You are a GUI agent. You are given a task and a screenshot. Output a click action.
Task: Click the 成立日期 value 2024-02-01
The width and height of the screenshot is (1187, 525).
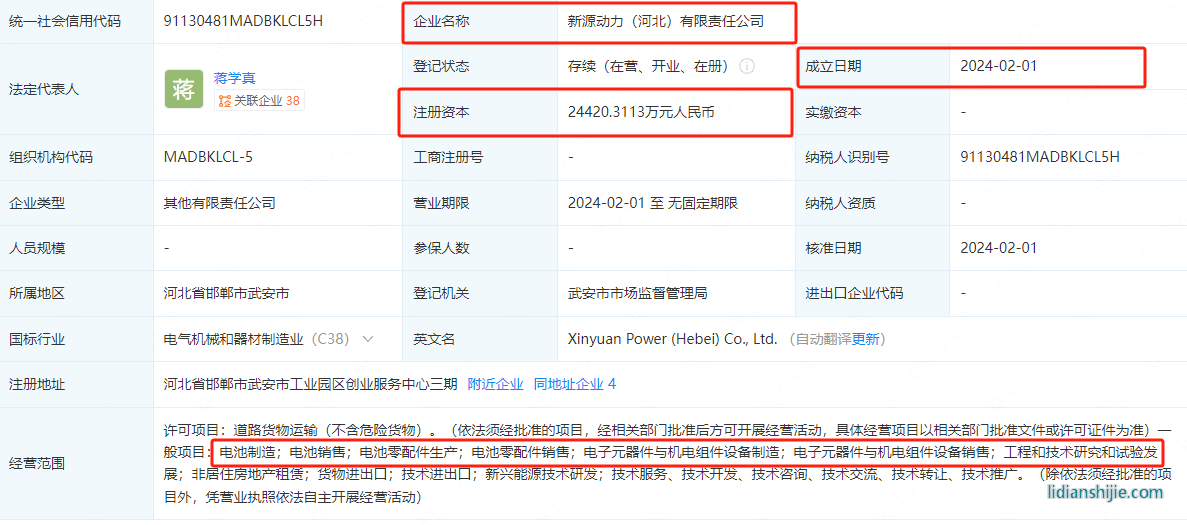coord(998,66)
